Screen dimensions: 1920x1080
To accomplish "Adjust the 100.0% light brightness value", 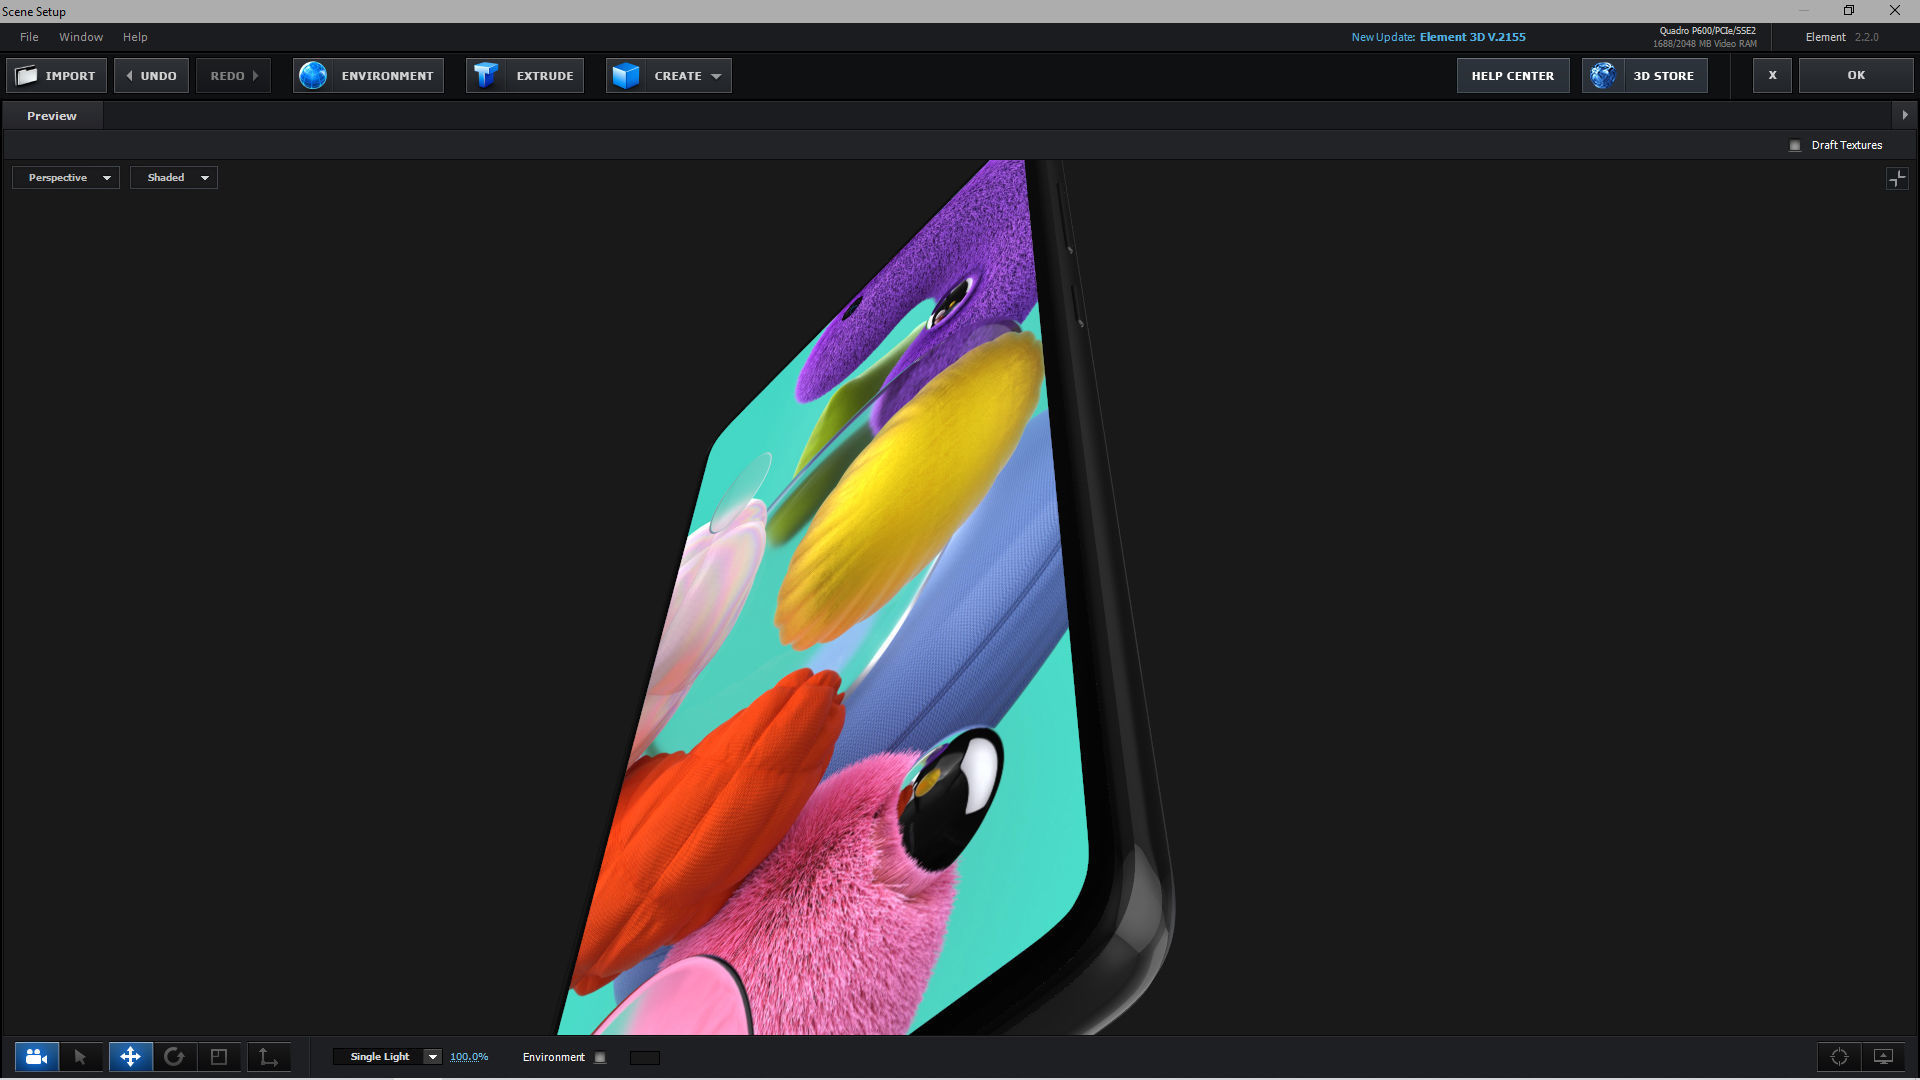I will pos(469,1057).
